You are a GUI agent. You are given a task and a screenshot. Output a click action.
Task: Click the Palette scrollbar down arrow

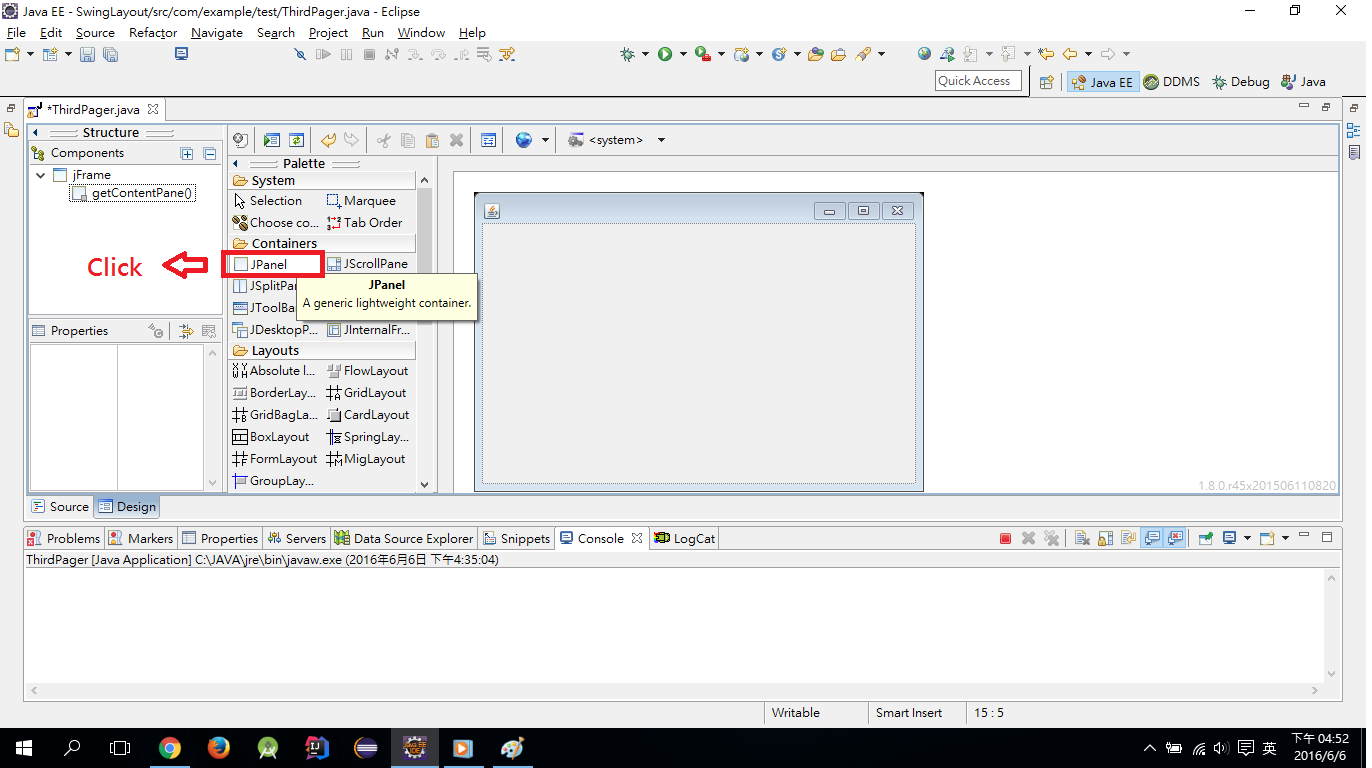(x=424, y=484)
